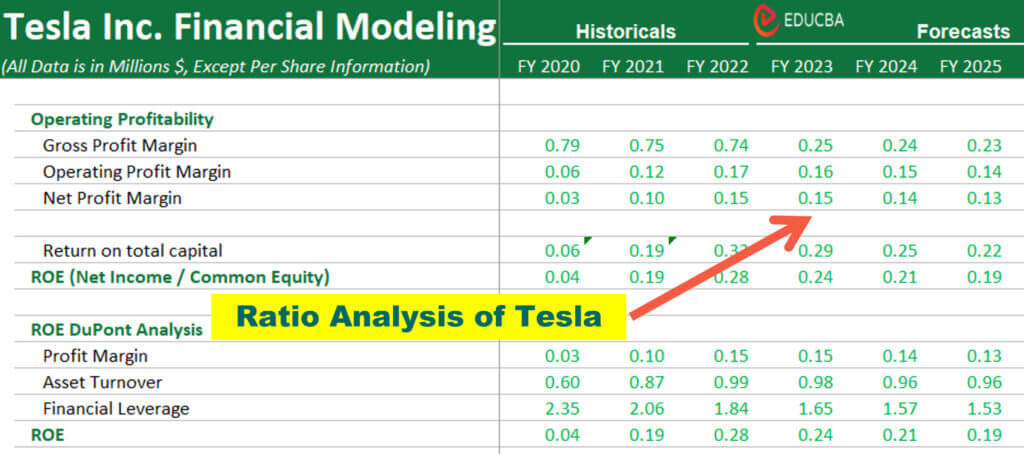The image size is (1024, 454).
Task: Click the Financial Leverage value 2.35
Action: pos(562,408)
